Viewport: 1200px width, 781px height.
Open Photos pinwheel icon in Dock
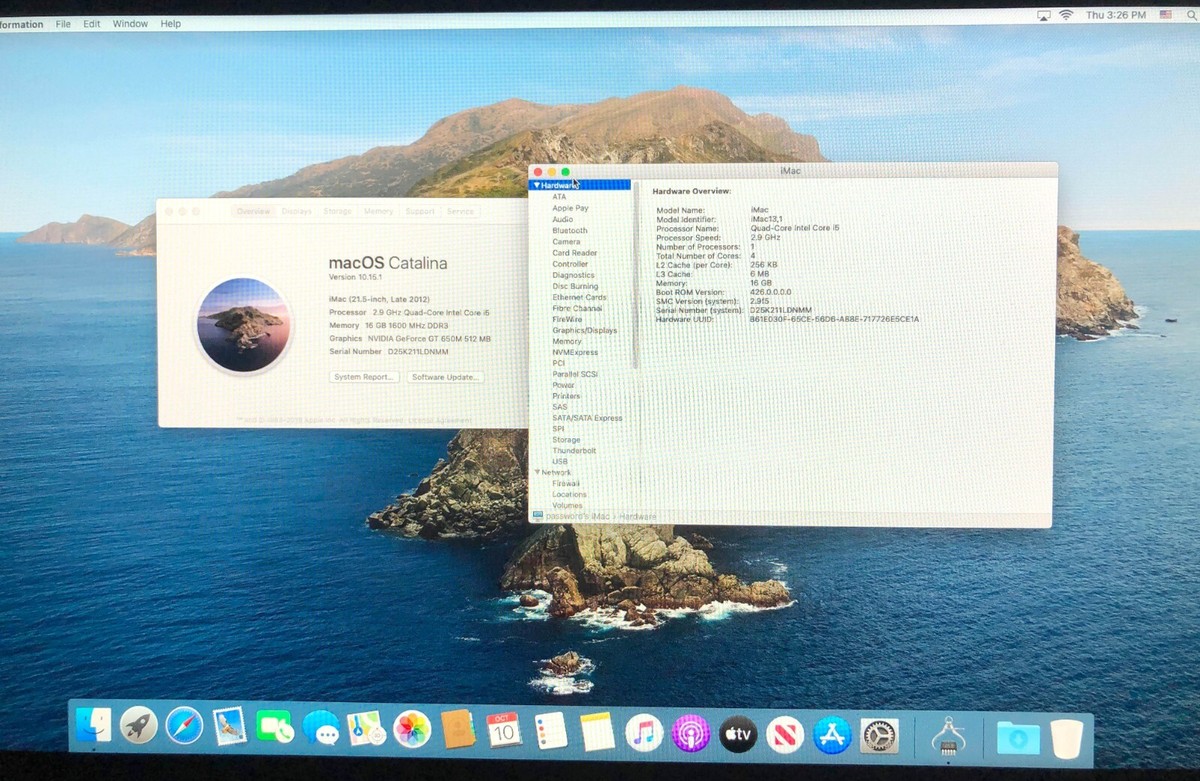tap(412, 729)
